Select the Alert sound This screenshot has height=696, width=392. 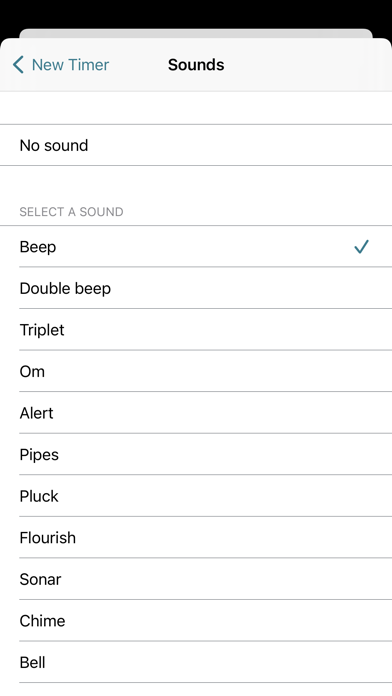pos(196,413)
